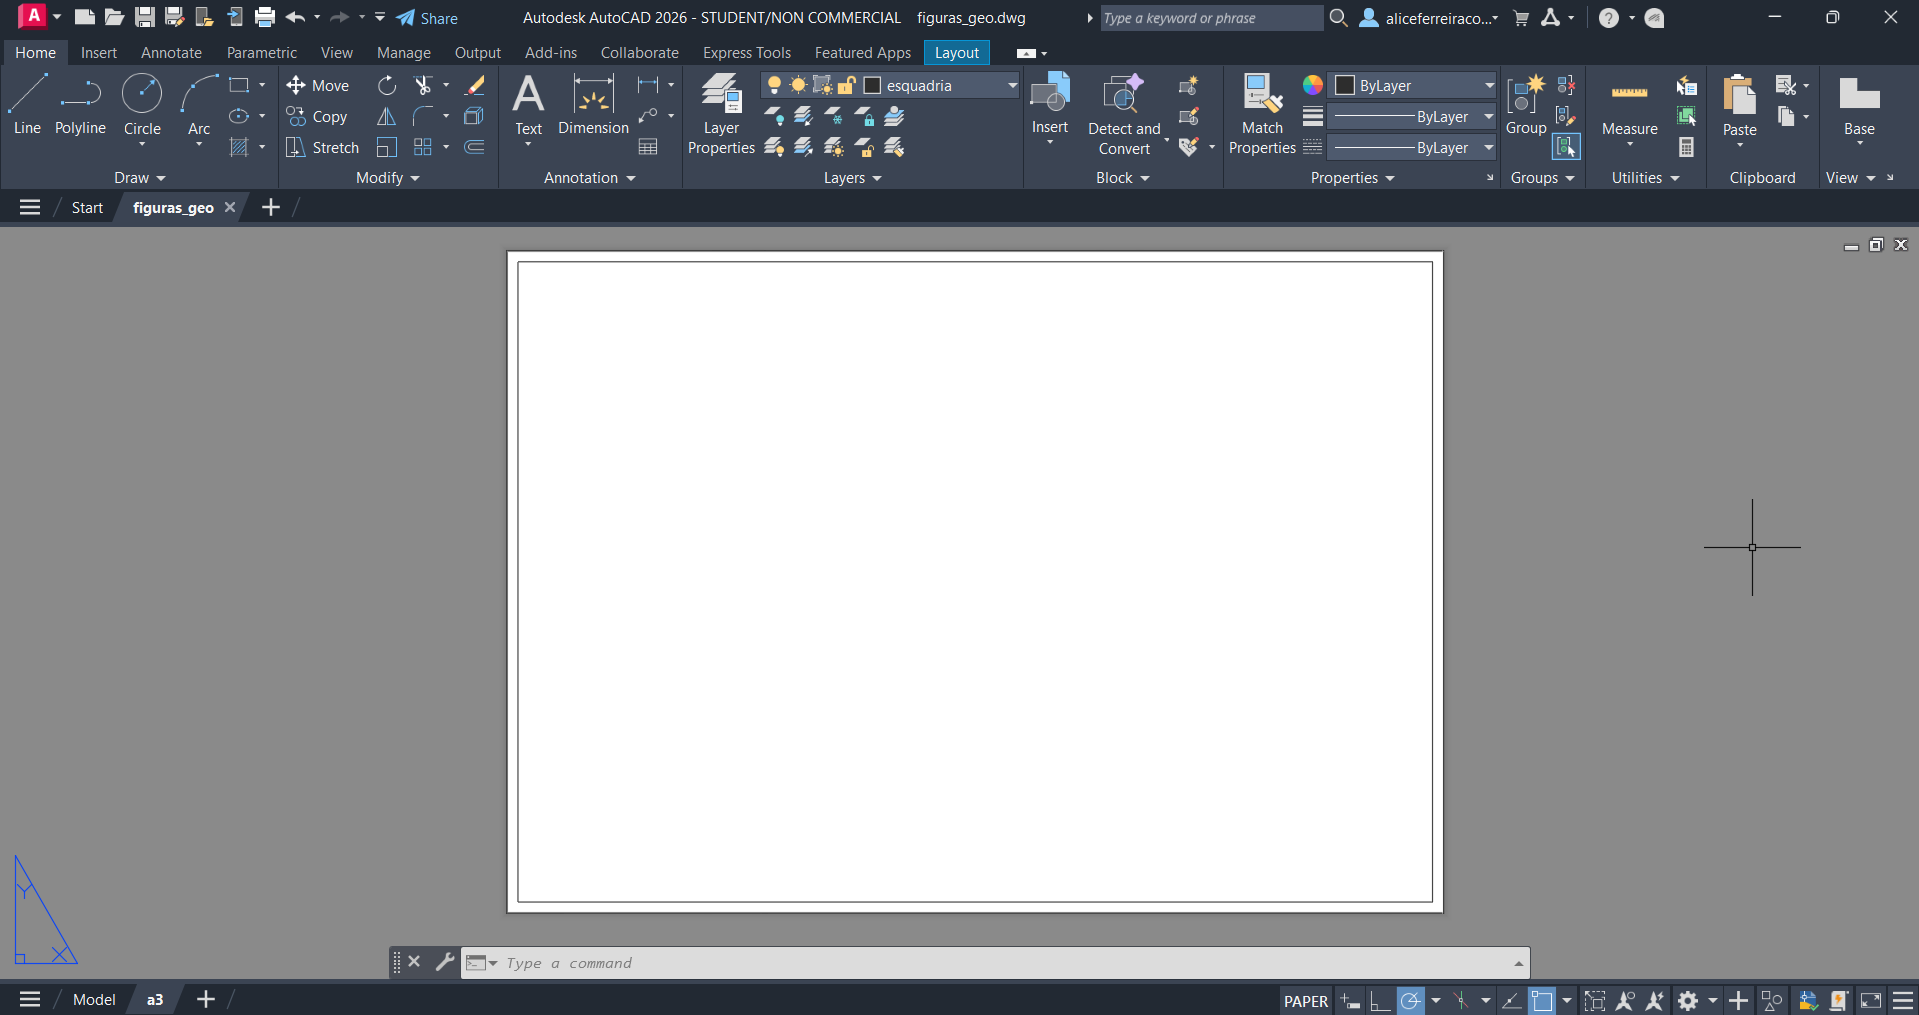The height and width of the screenshot is (1015, 1919).
Task: Toggle layer on/off lightbulb for esquadria
Action: tap(774, 86)
